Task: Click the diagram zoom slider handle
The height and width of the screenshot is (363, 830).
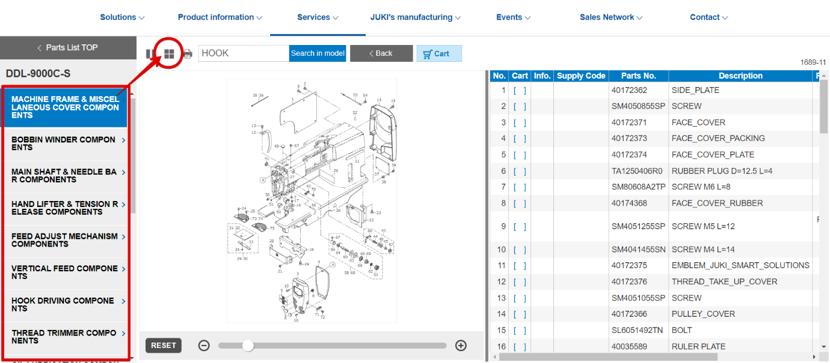Action: pyautogui.click(x=247, y=346)
